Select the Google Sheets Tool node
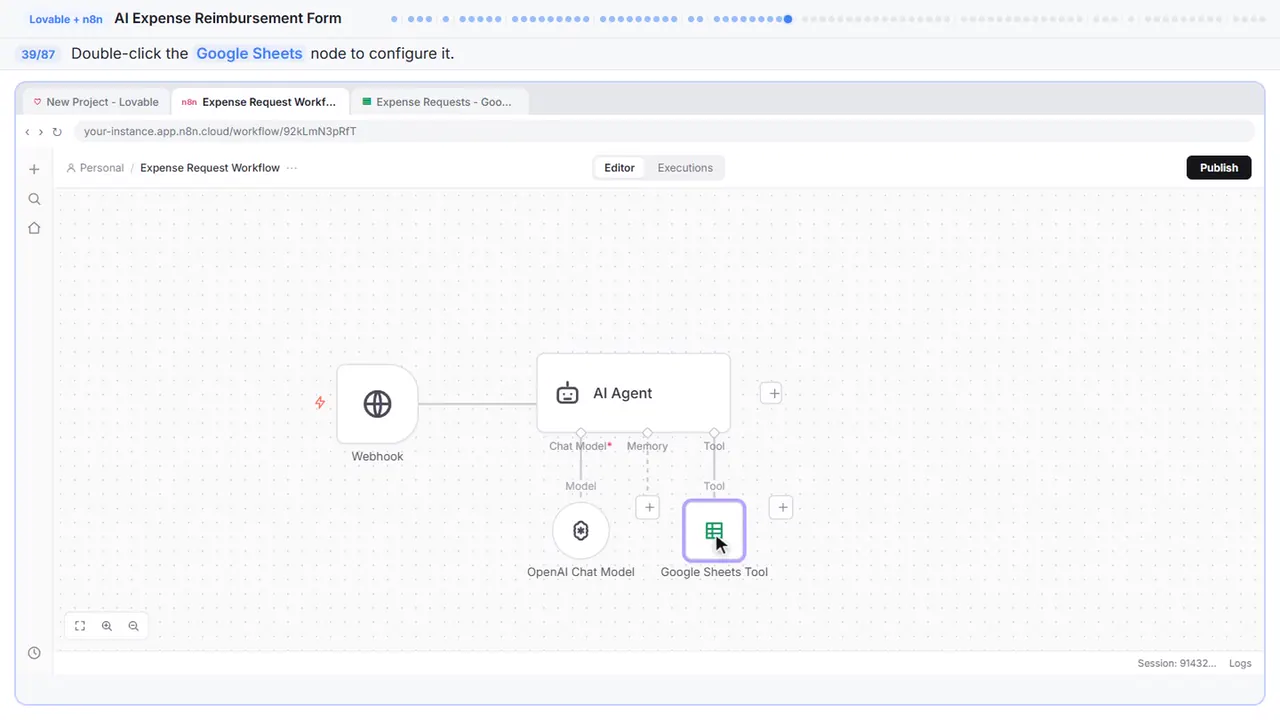Viewport: 1280px width, 720px height. tap(714, 531)
